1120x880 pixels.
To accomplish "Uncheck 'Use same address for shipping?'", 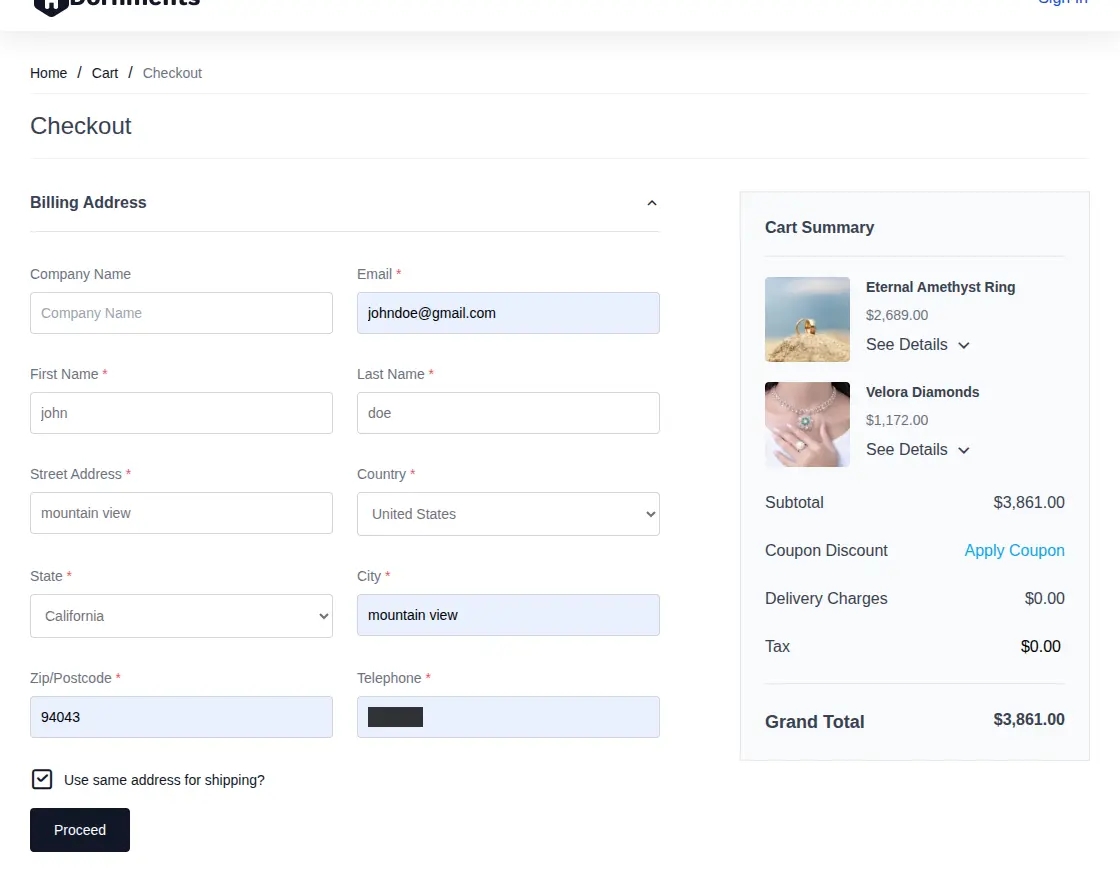I will pos(42,779).
